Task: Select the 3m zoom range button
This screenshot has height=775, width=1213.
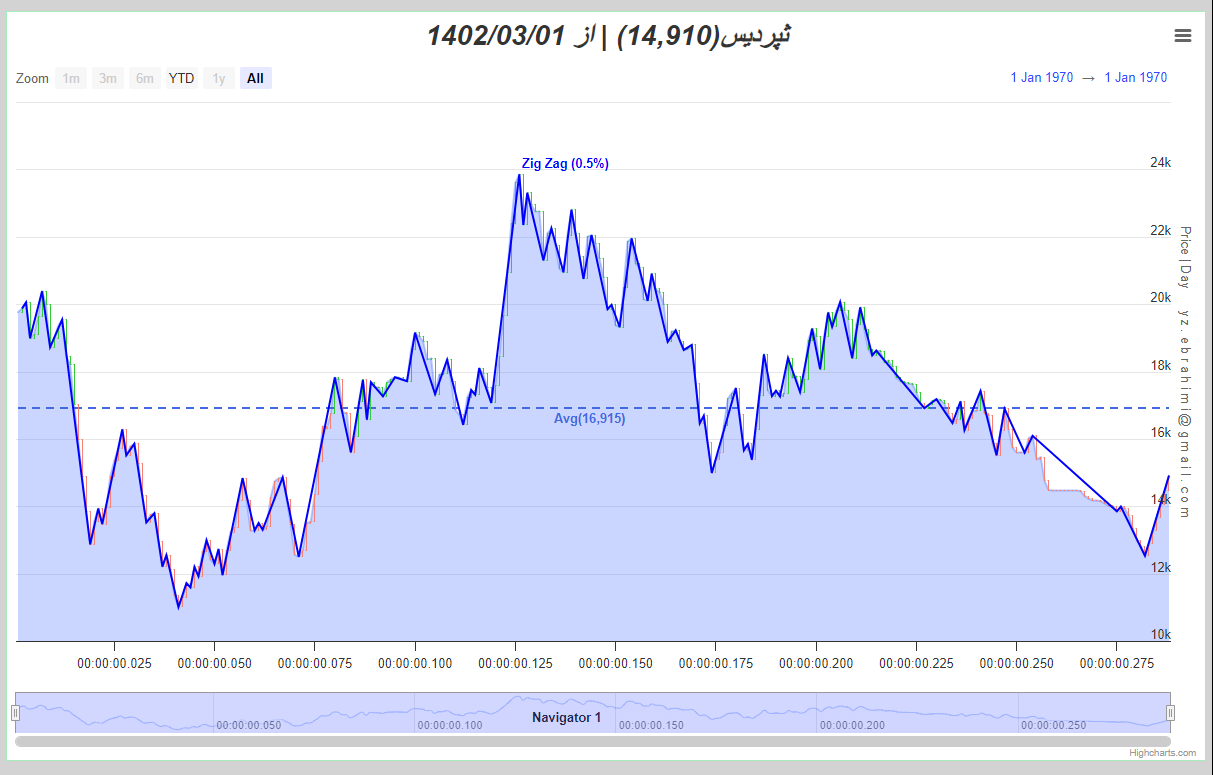Action: pos(108,78)
